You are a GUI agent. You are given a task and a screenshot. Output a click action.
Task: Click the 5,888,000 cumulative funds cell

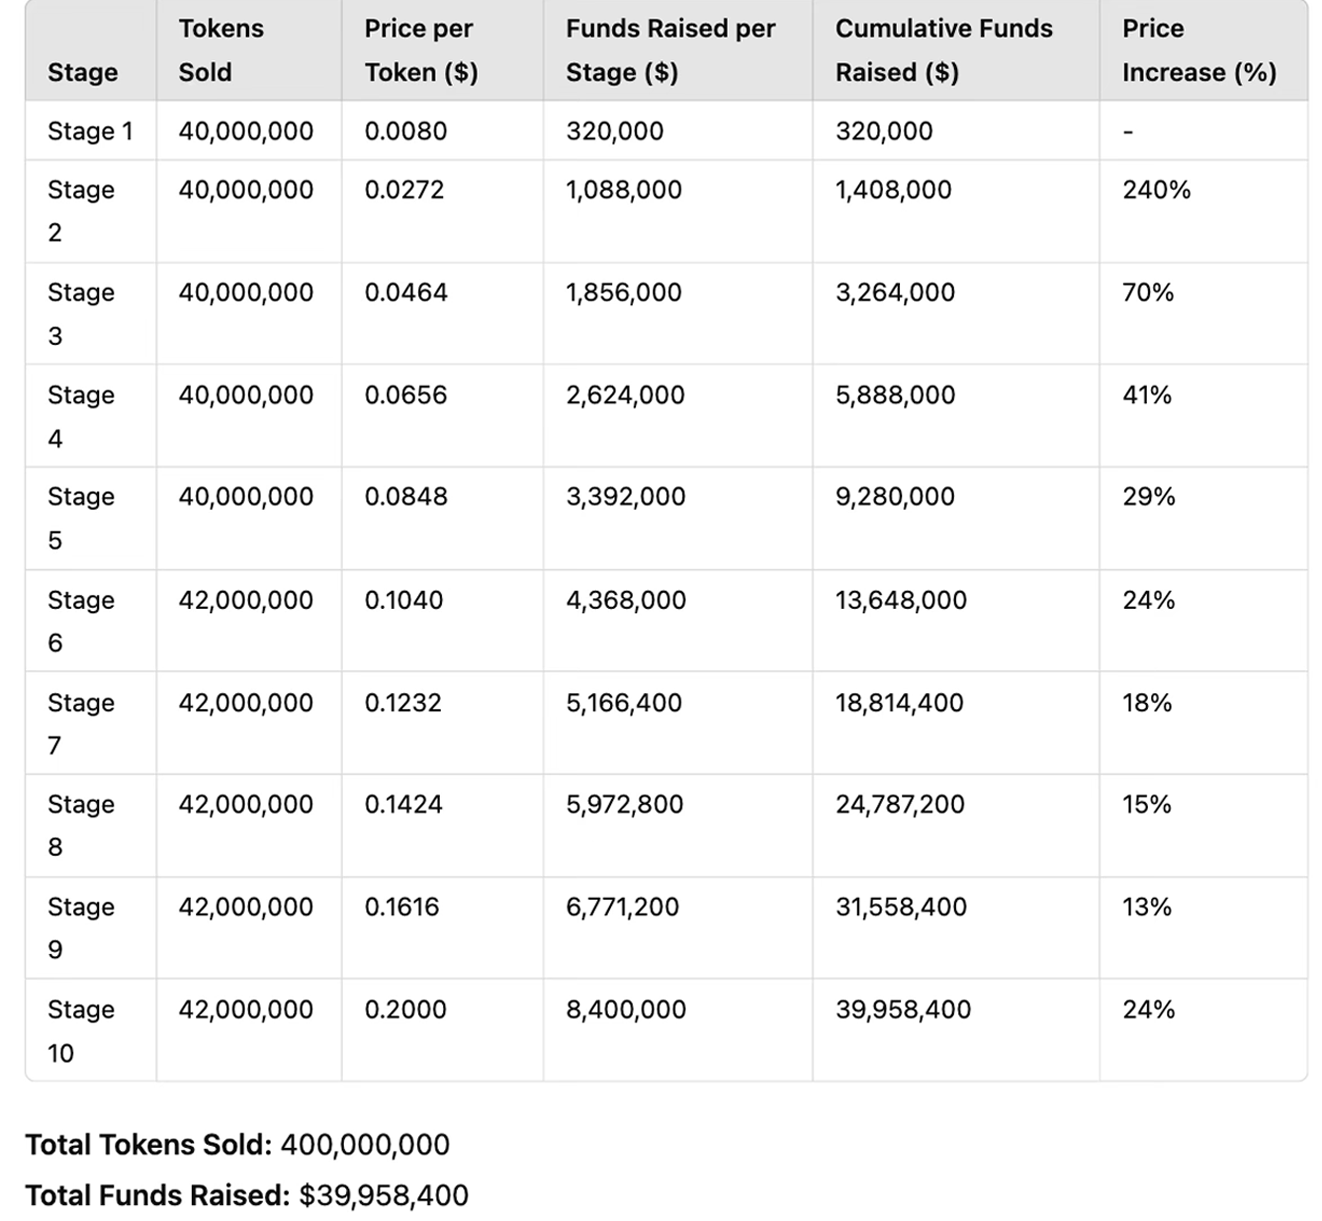click(895, 395)
